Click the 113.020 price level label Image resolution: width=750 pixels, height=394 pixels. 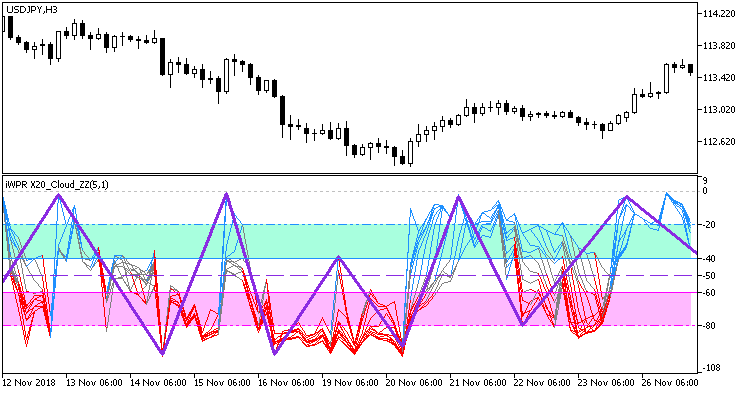[x=719, y=110]
